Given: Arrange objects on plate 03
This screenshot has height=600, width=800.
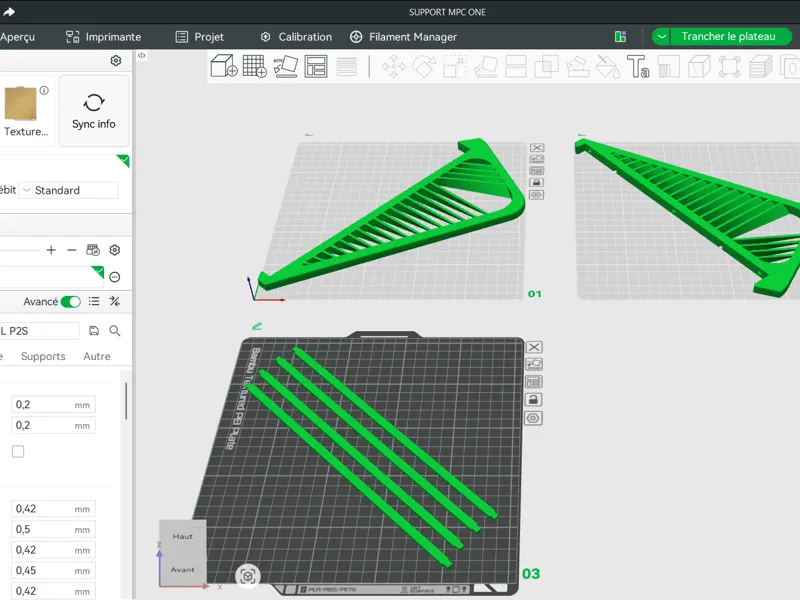Looking at the screenshot, I should click(x=534, y=382).
